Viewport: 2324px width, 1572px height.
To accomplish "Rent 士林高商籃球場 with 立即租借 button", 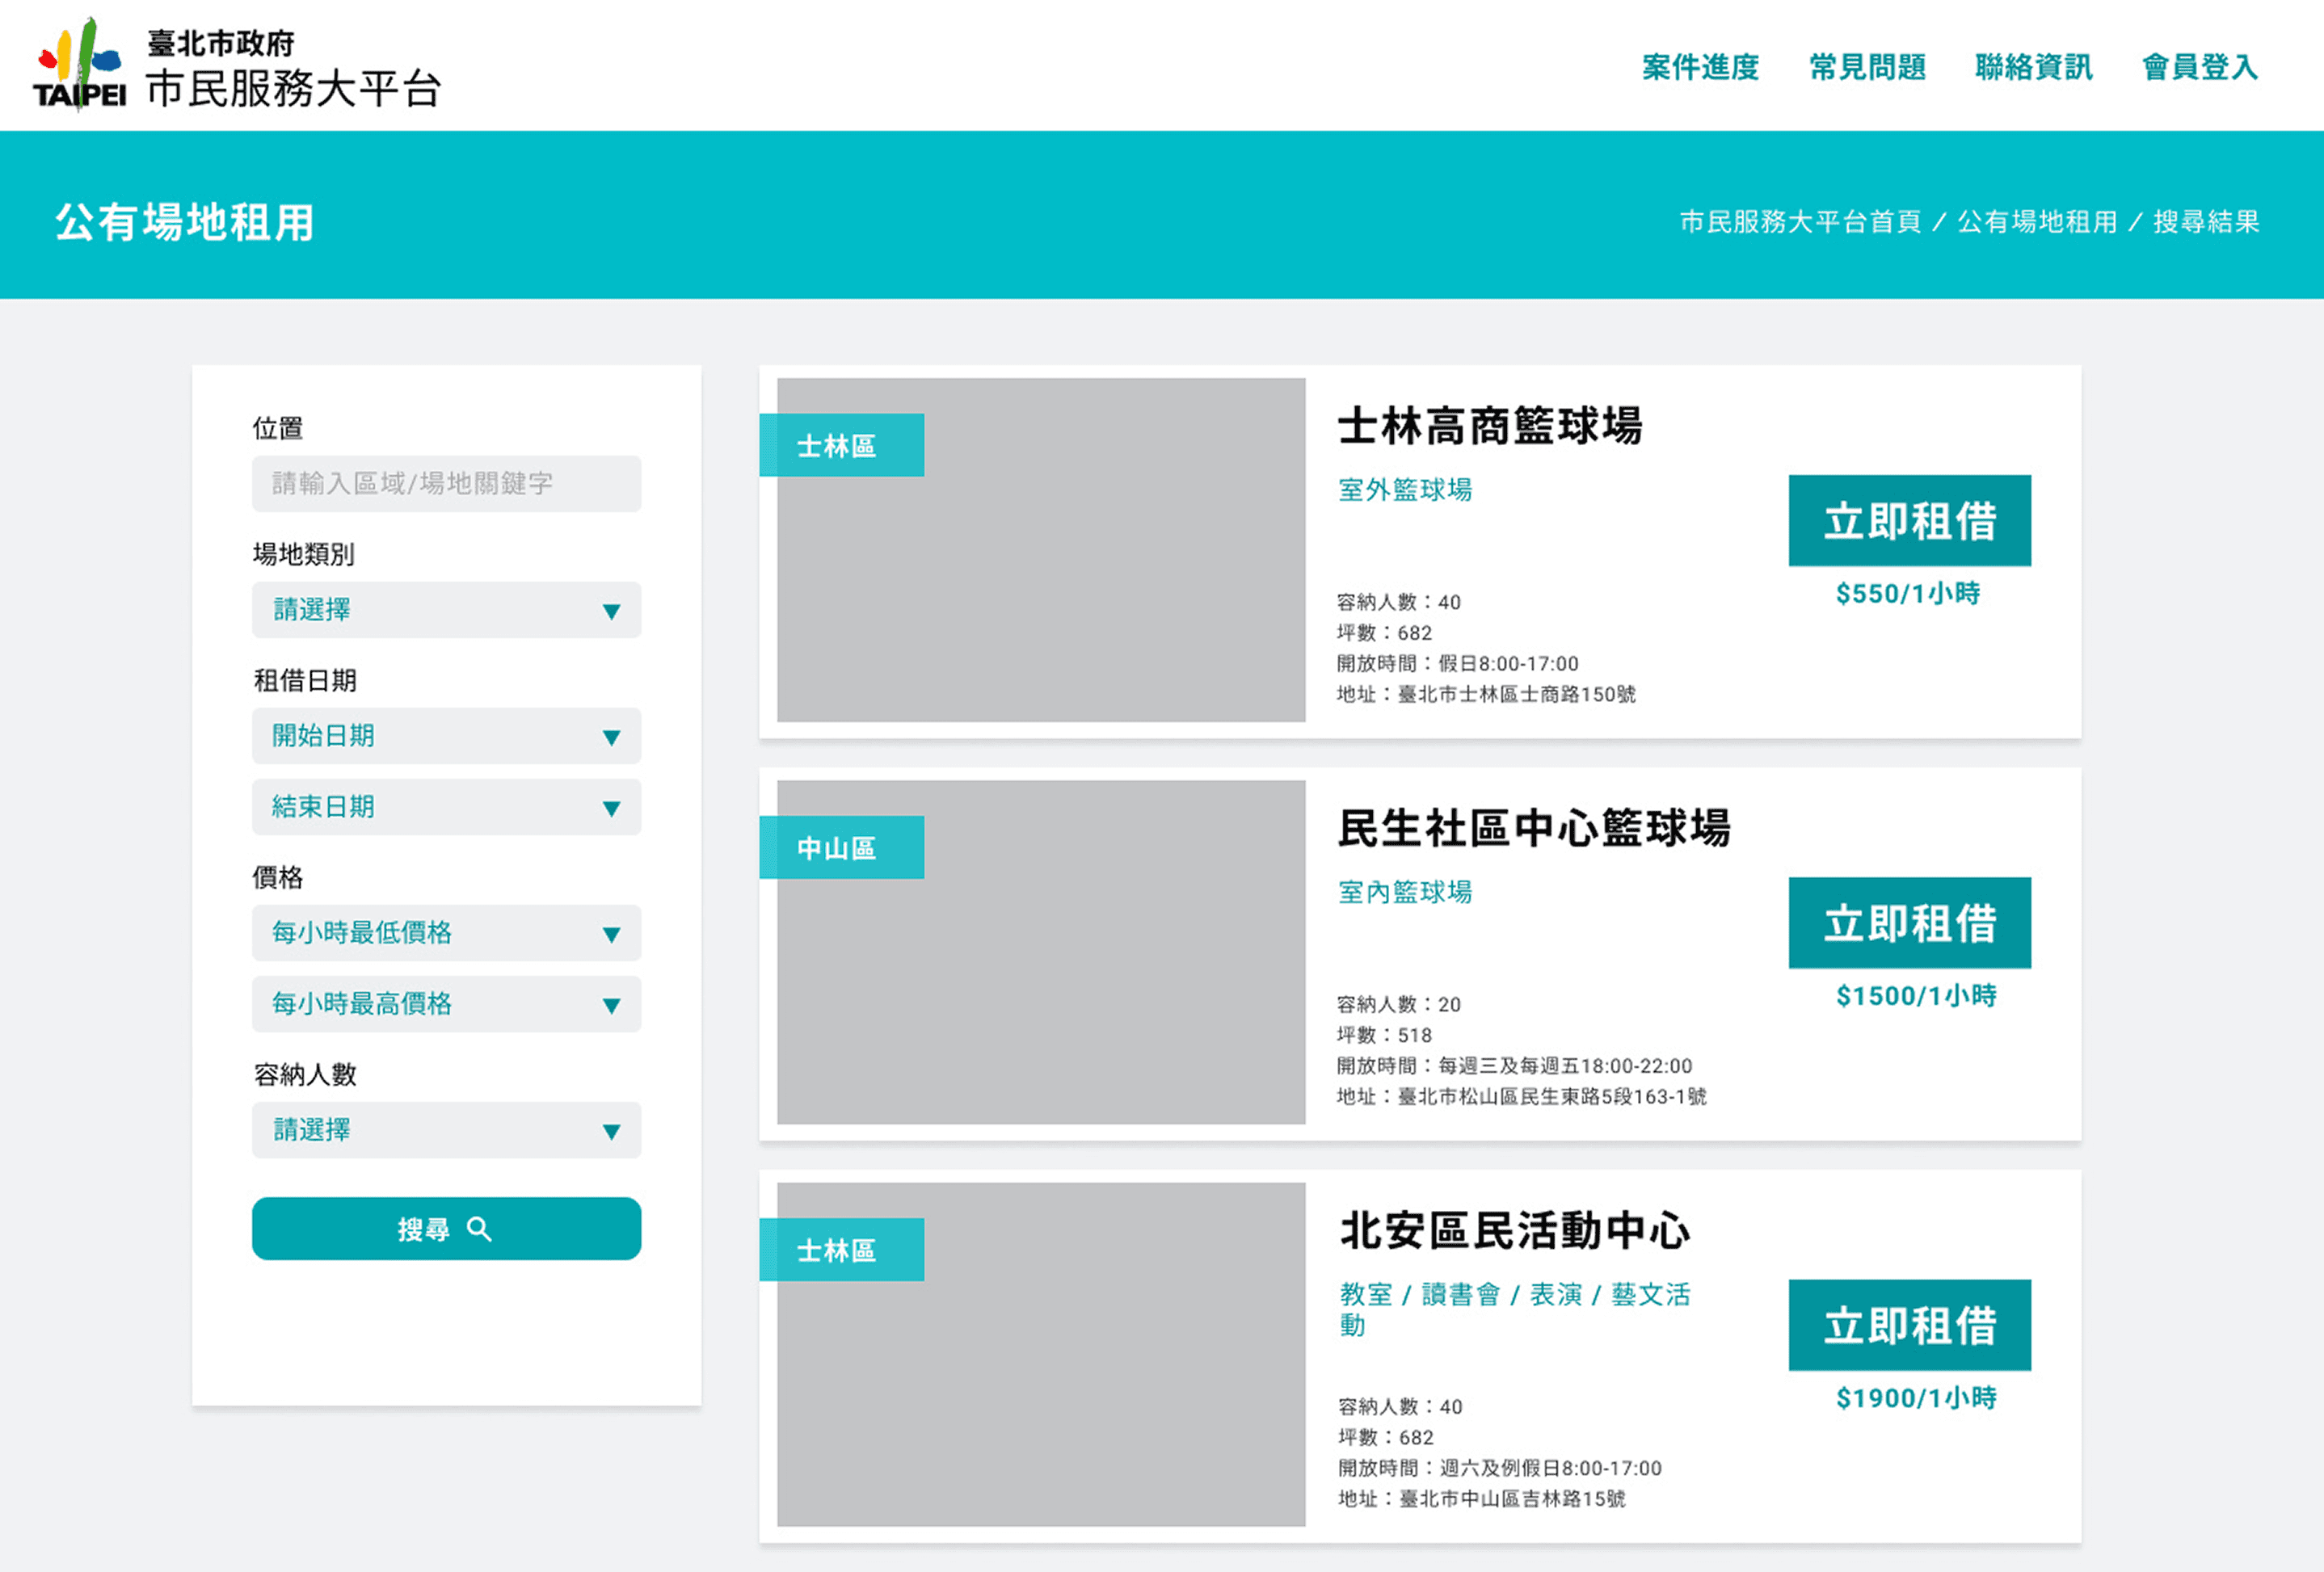I will point(1909,521).
